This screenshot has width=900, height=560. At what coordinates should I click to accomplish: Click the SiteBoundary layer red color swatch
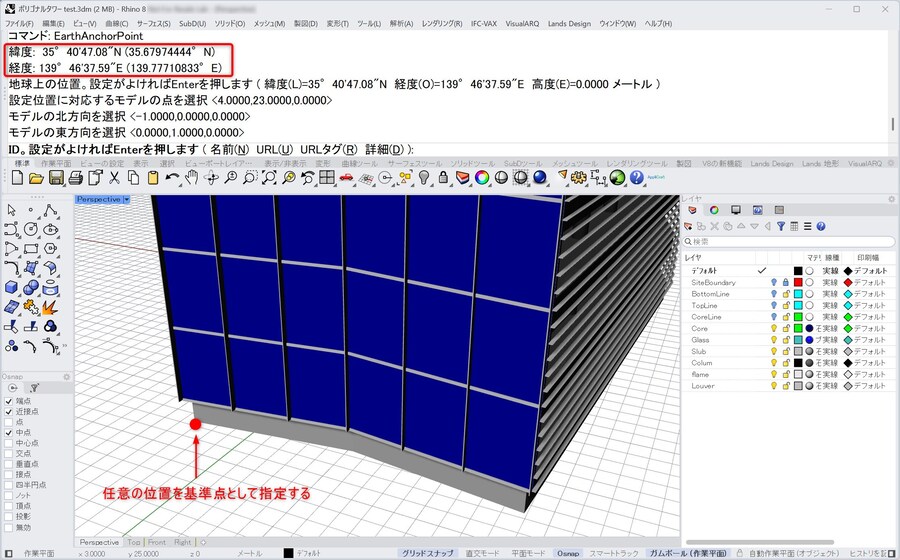click(798, 283)
